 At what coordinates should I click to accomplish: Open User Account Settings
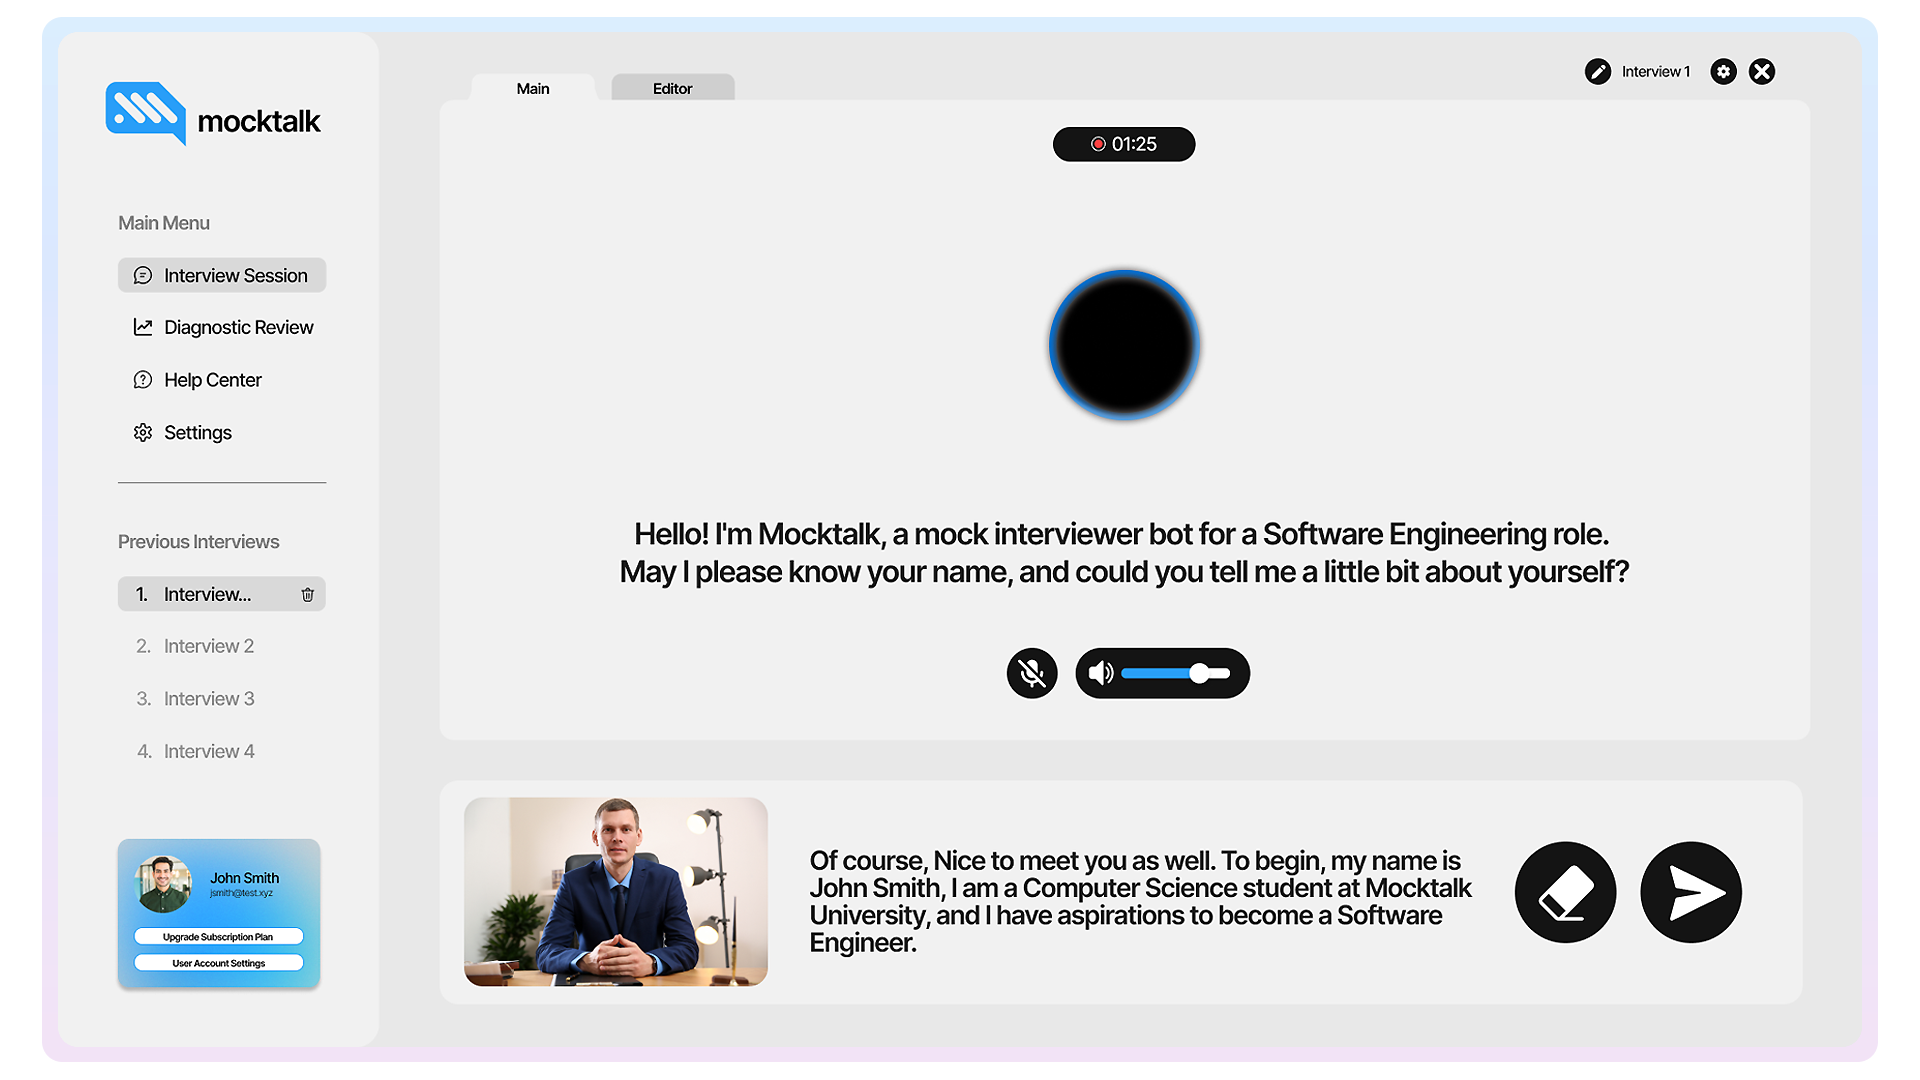(x=219, y=962)
